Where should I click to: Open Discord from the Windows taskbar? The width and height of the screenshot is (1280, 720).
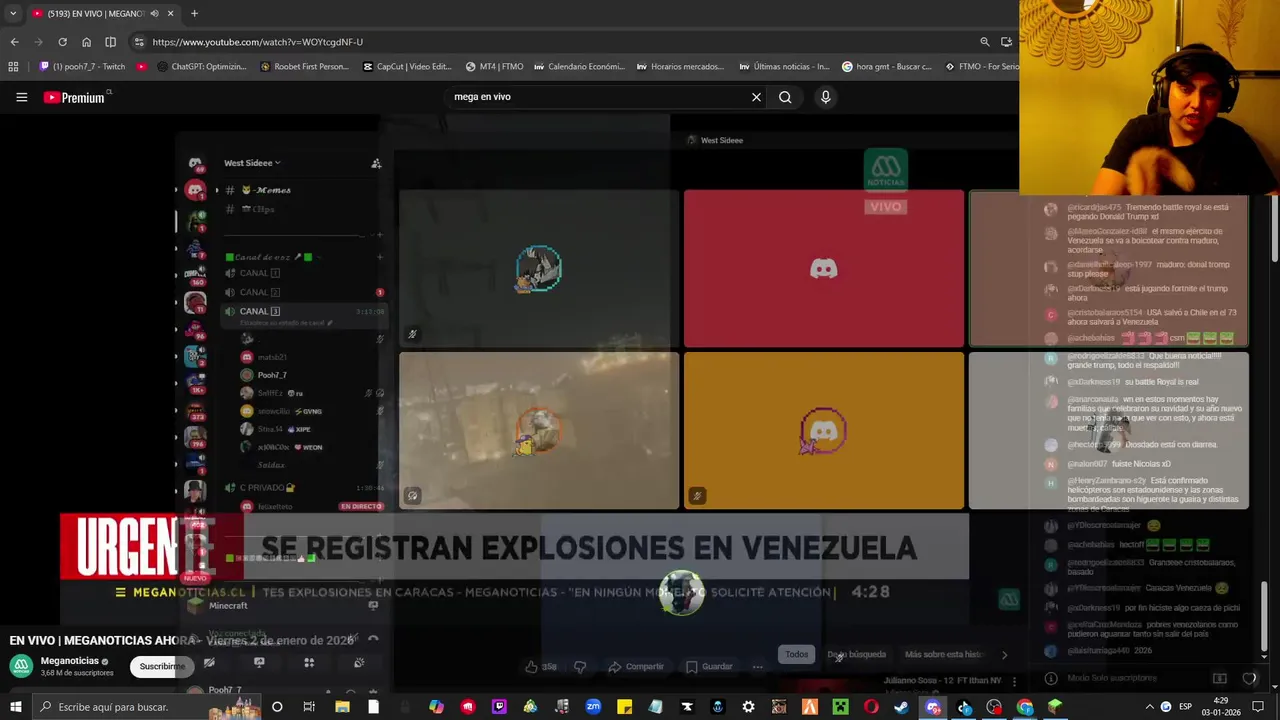click(x=933, y=707)
